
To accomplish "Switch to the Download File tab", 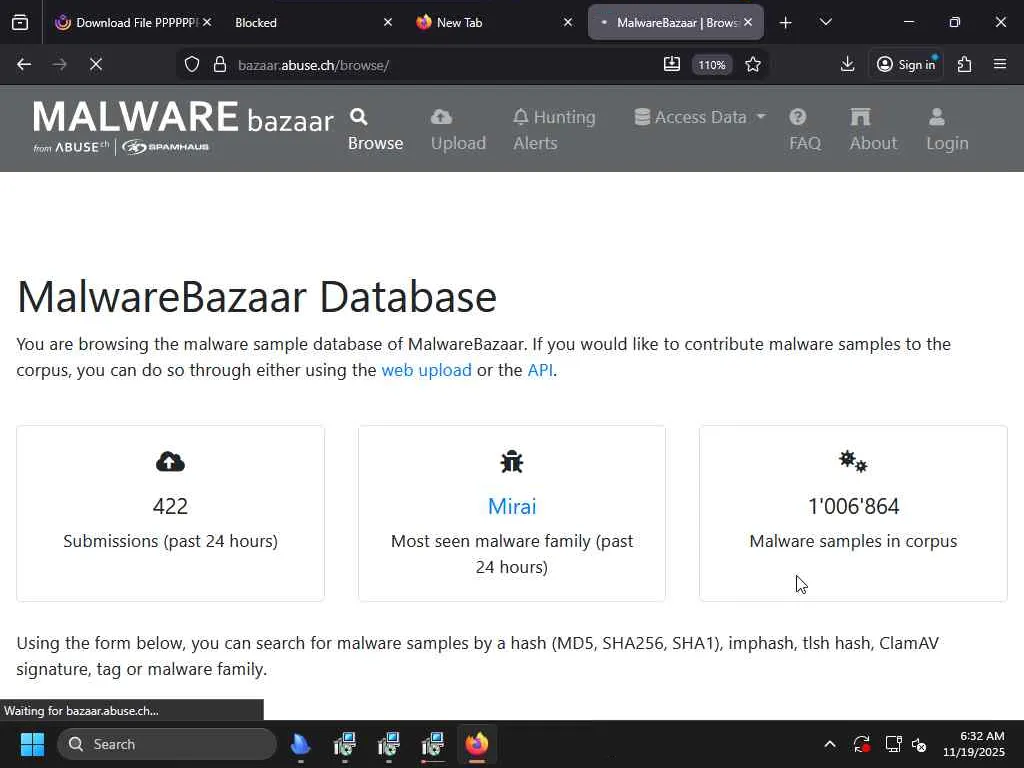I will click(x=134, y=22).
